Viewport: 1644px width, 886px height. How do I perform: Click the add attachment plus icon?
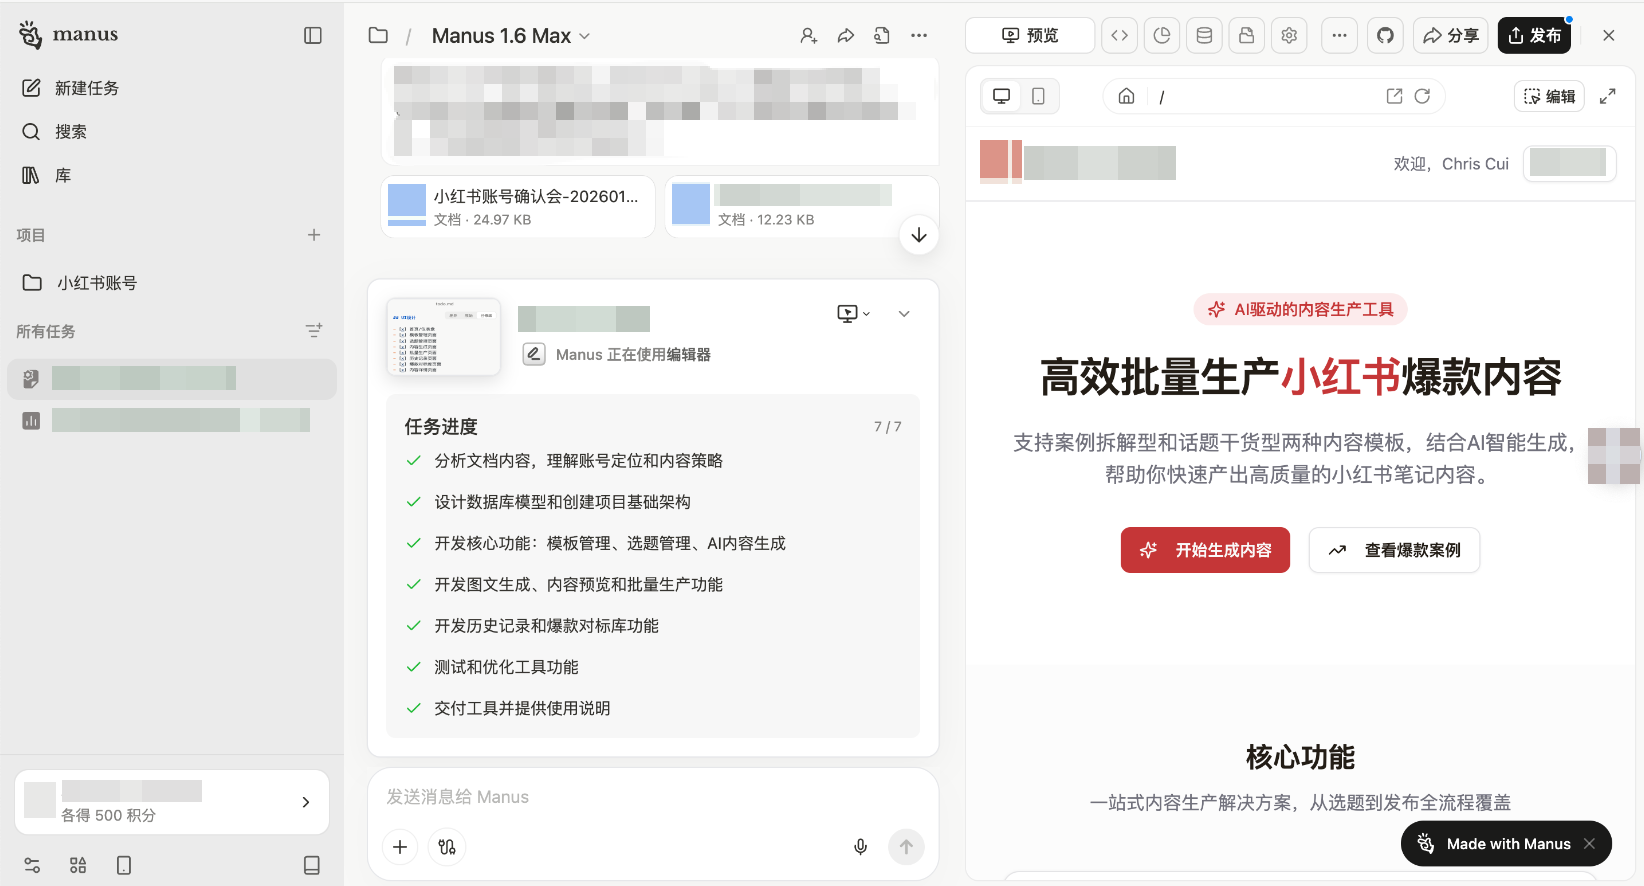(400, 847)
